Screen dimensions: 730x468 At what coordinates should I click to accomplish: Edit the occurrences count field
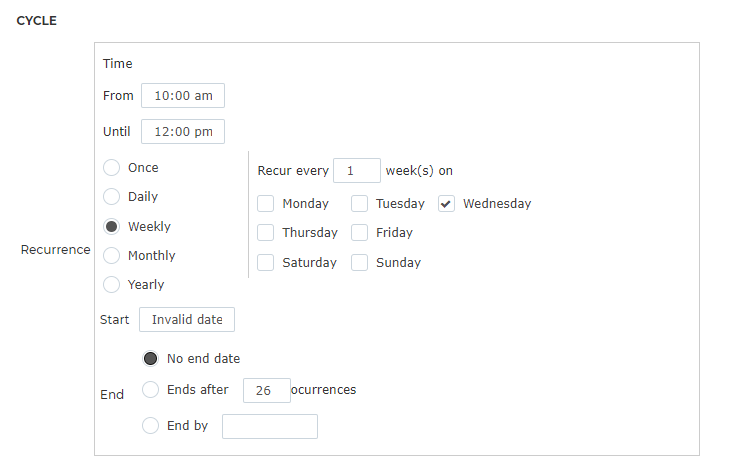tap(267, 390)
